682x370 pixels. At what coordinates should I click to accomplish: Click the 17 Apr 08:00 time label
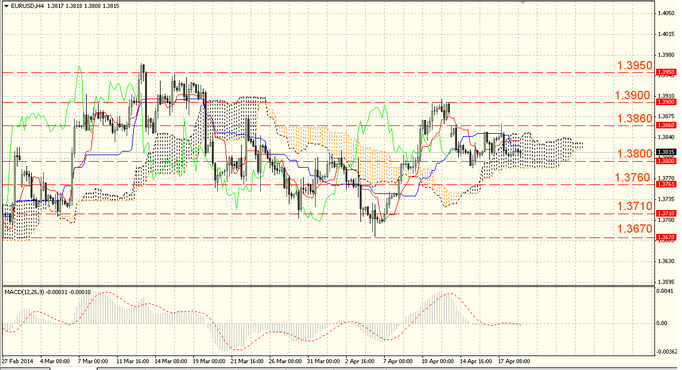(514, 361)
